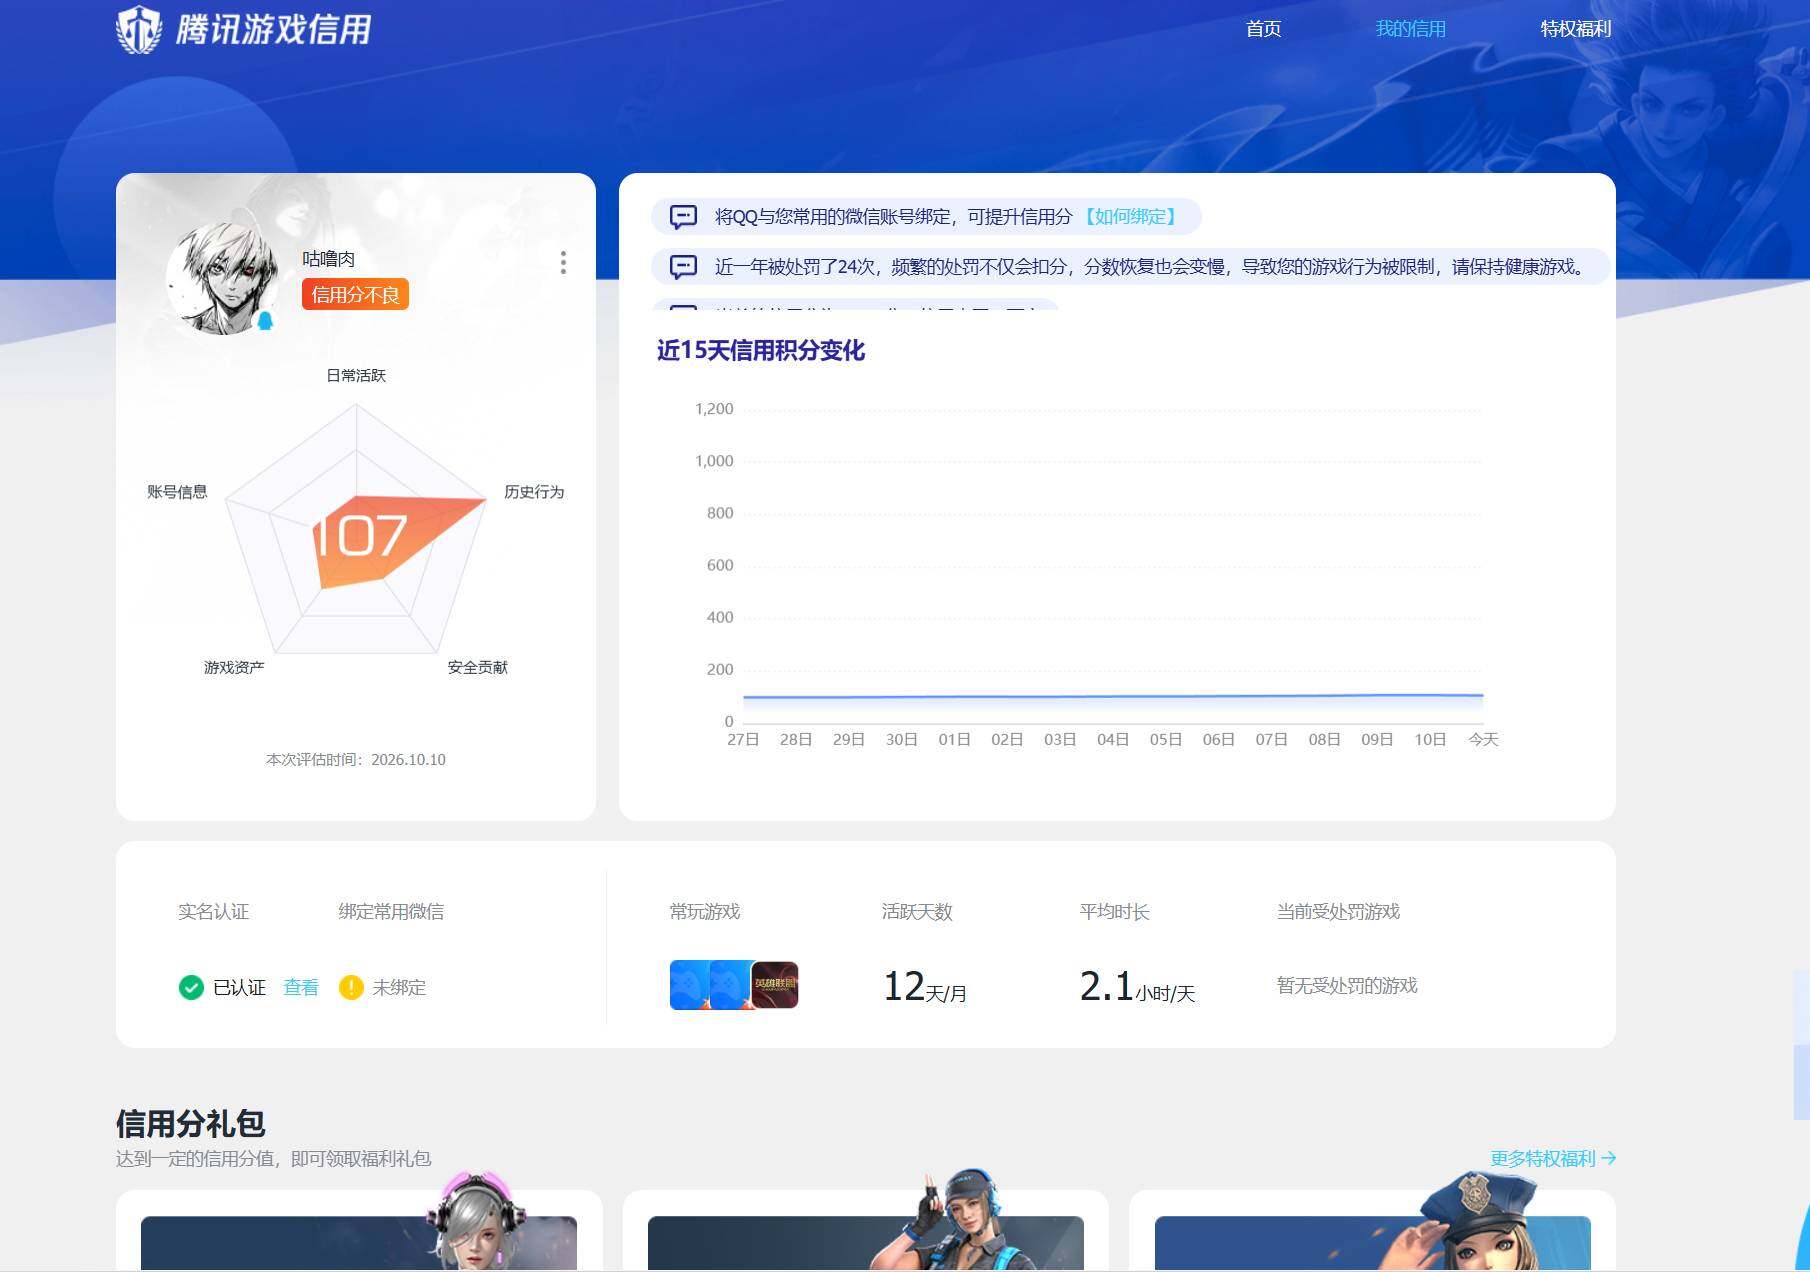The image size is (1810, 1272).
Task: Go to the 首页 tab
Action: tap(1263, 29)
